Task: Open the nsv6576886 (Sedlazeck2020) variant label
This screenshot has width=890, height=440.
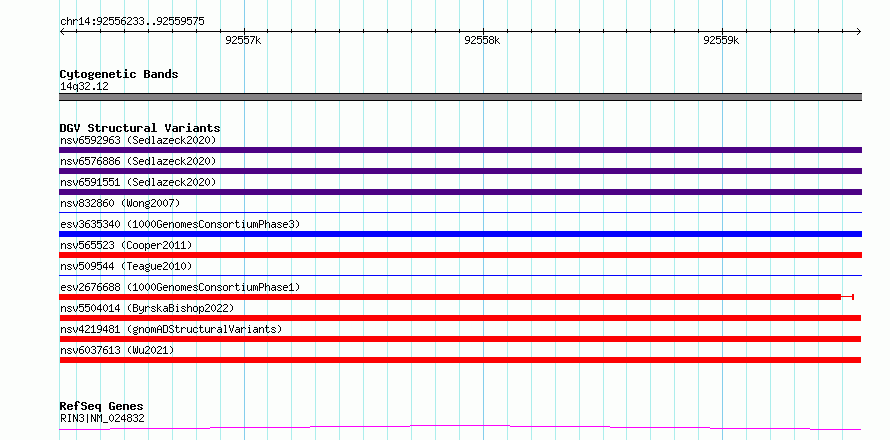Action: coord(138,161)
